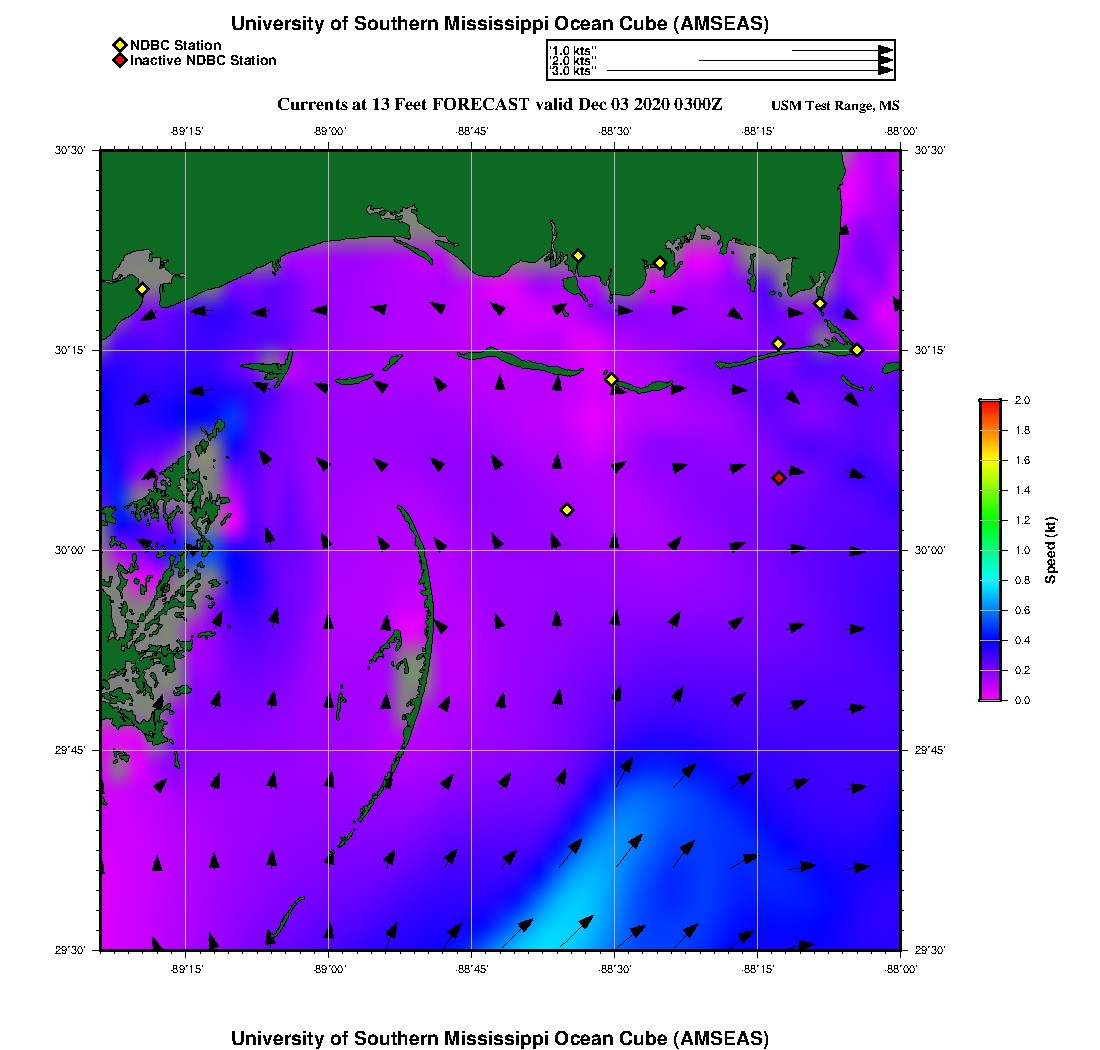Click the 30°00' latitude label on the left axis
Screen dimensions: 1100x1050
pos(70,550)
